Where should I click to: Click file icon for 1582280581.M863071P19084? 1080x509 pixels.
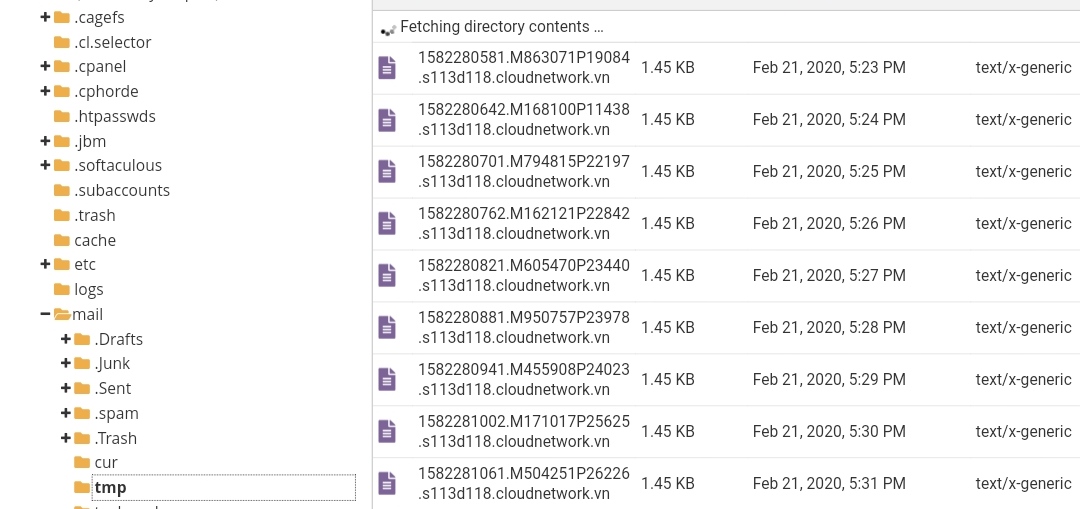point(386,68)
